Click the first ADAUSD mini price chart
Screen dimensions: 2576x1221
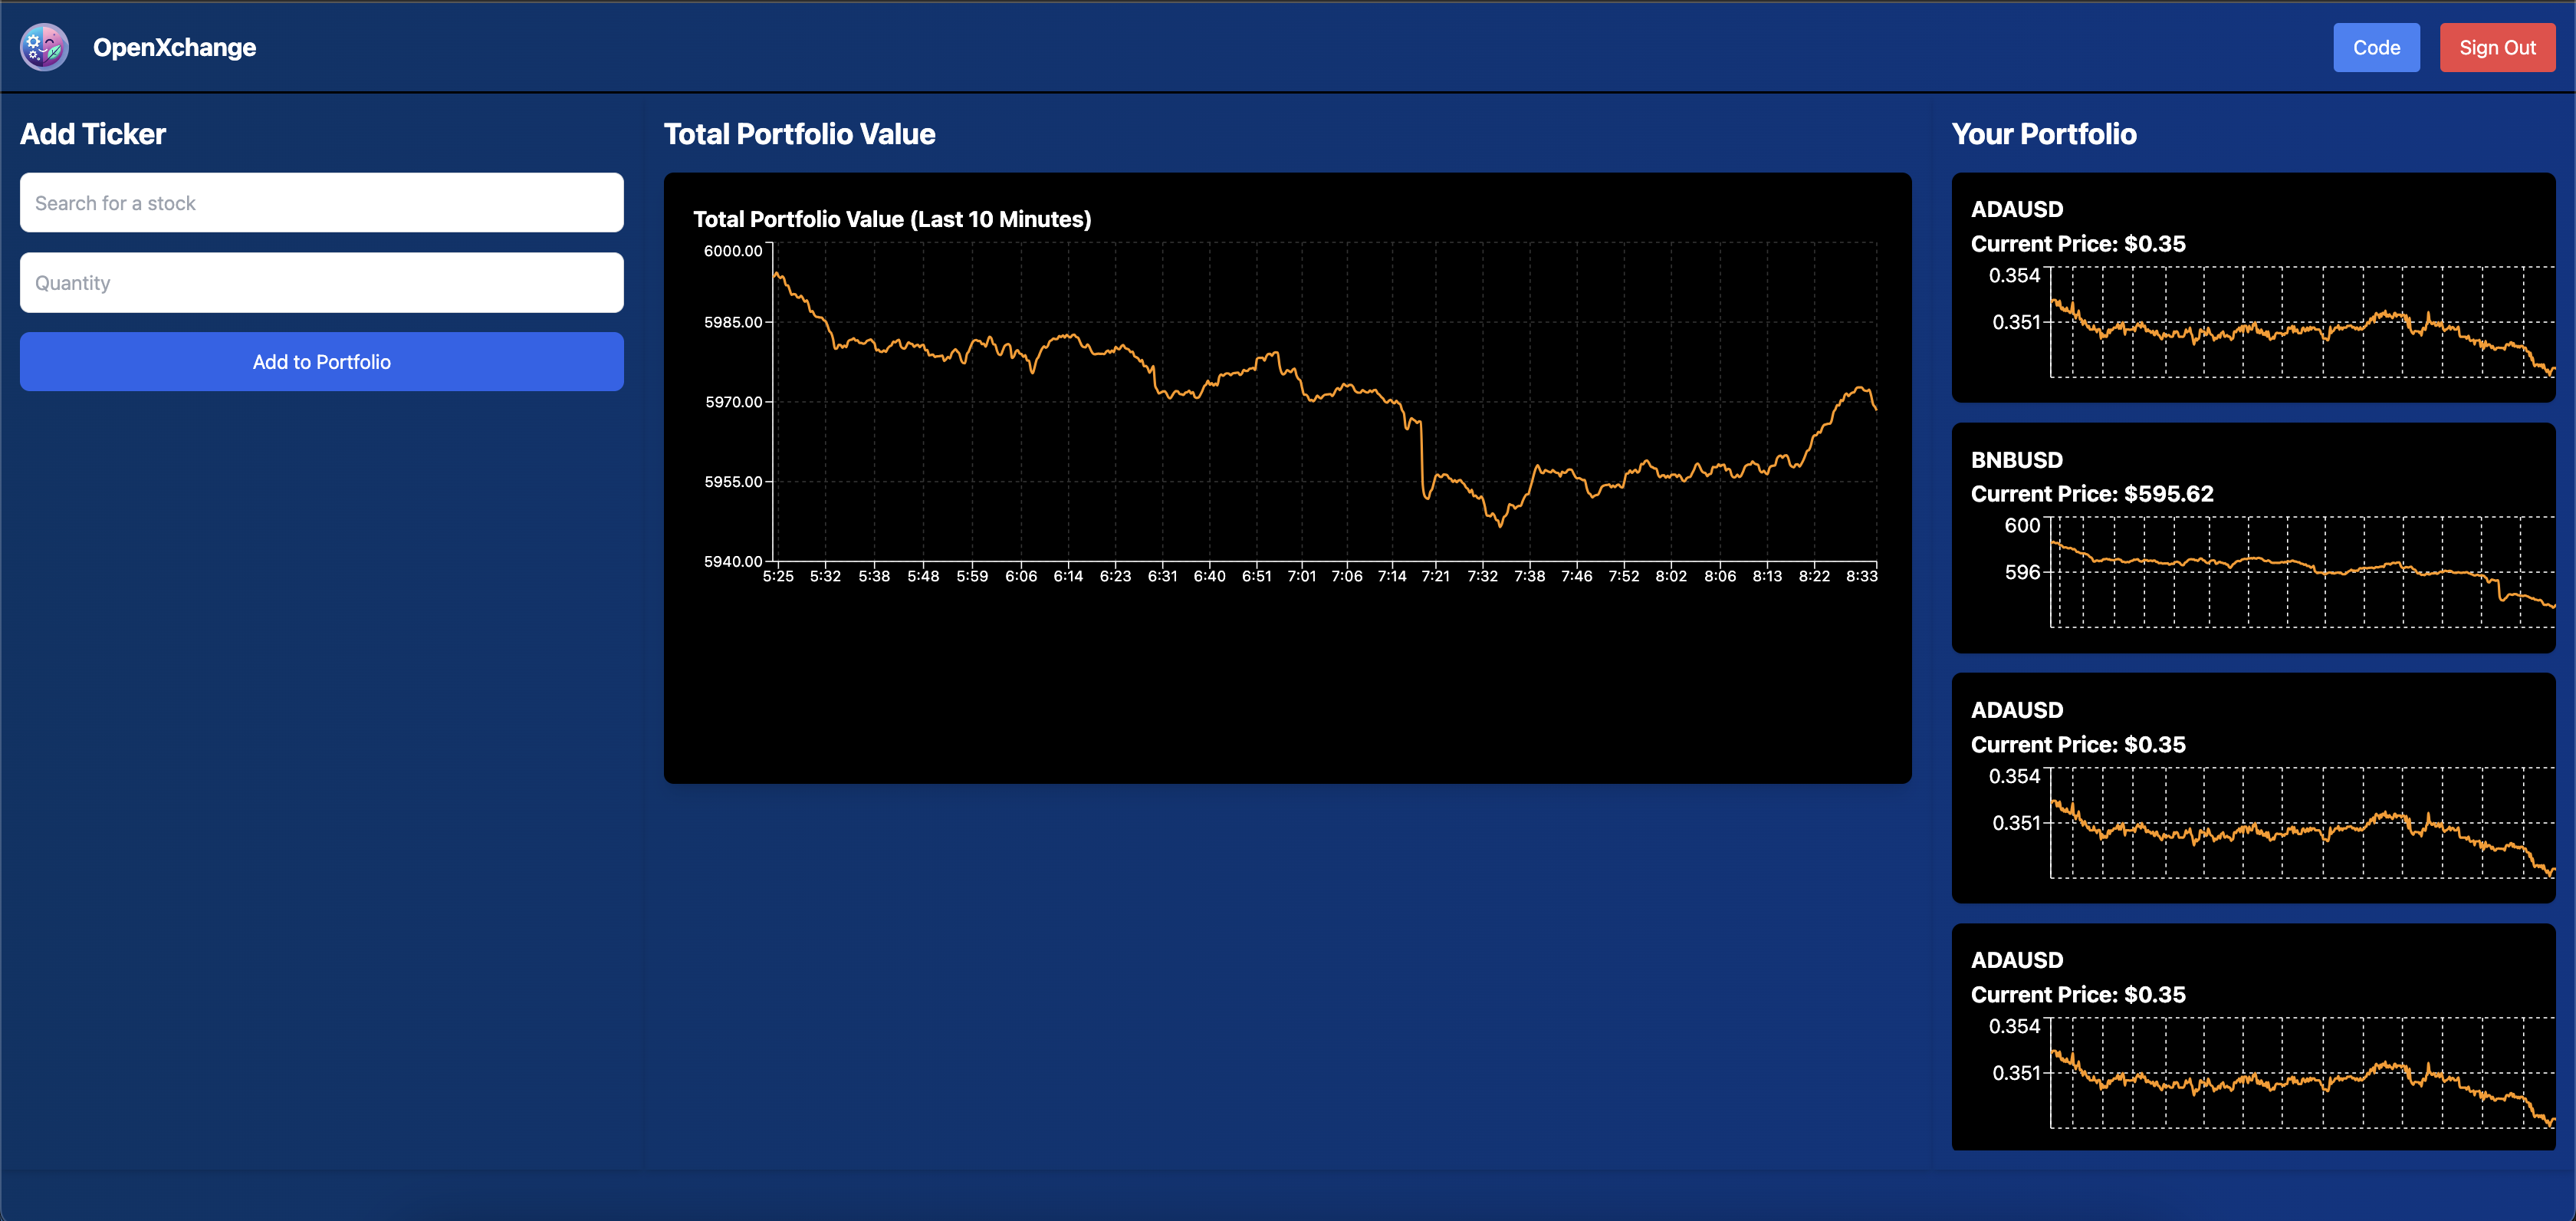click(x=2300, y=322)
